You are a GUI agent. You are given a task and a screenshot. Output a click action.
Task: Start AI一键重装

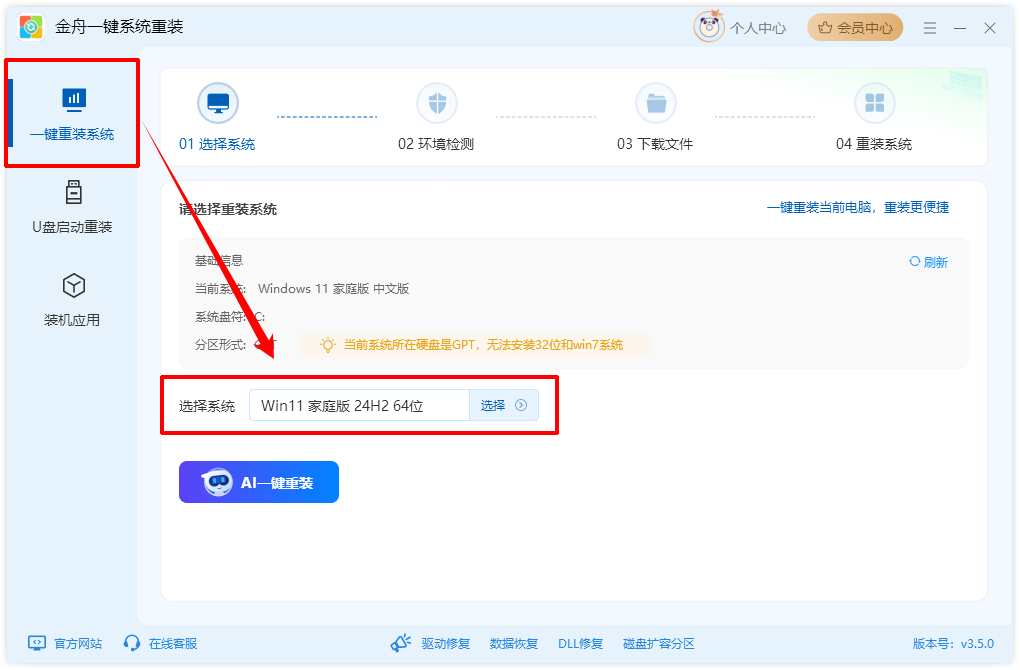pyautogui.click(x=259, y=482)
